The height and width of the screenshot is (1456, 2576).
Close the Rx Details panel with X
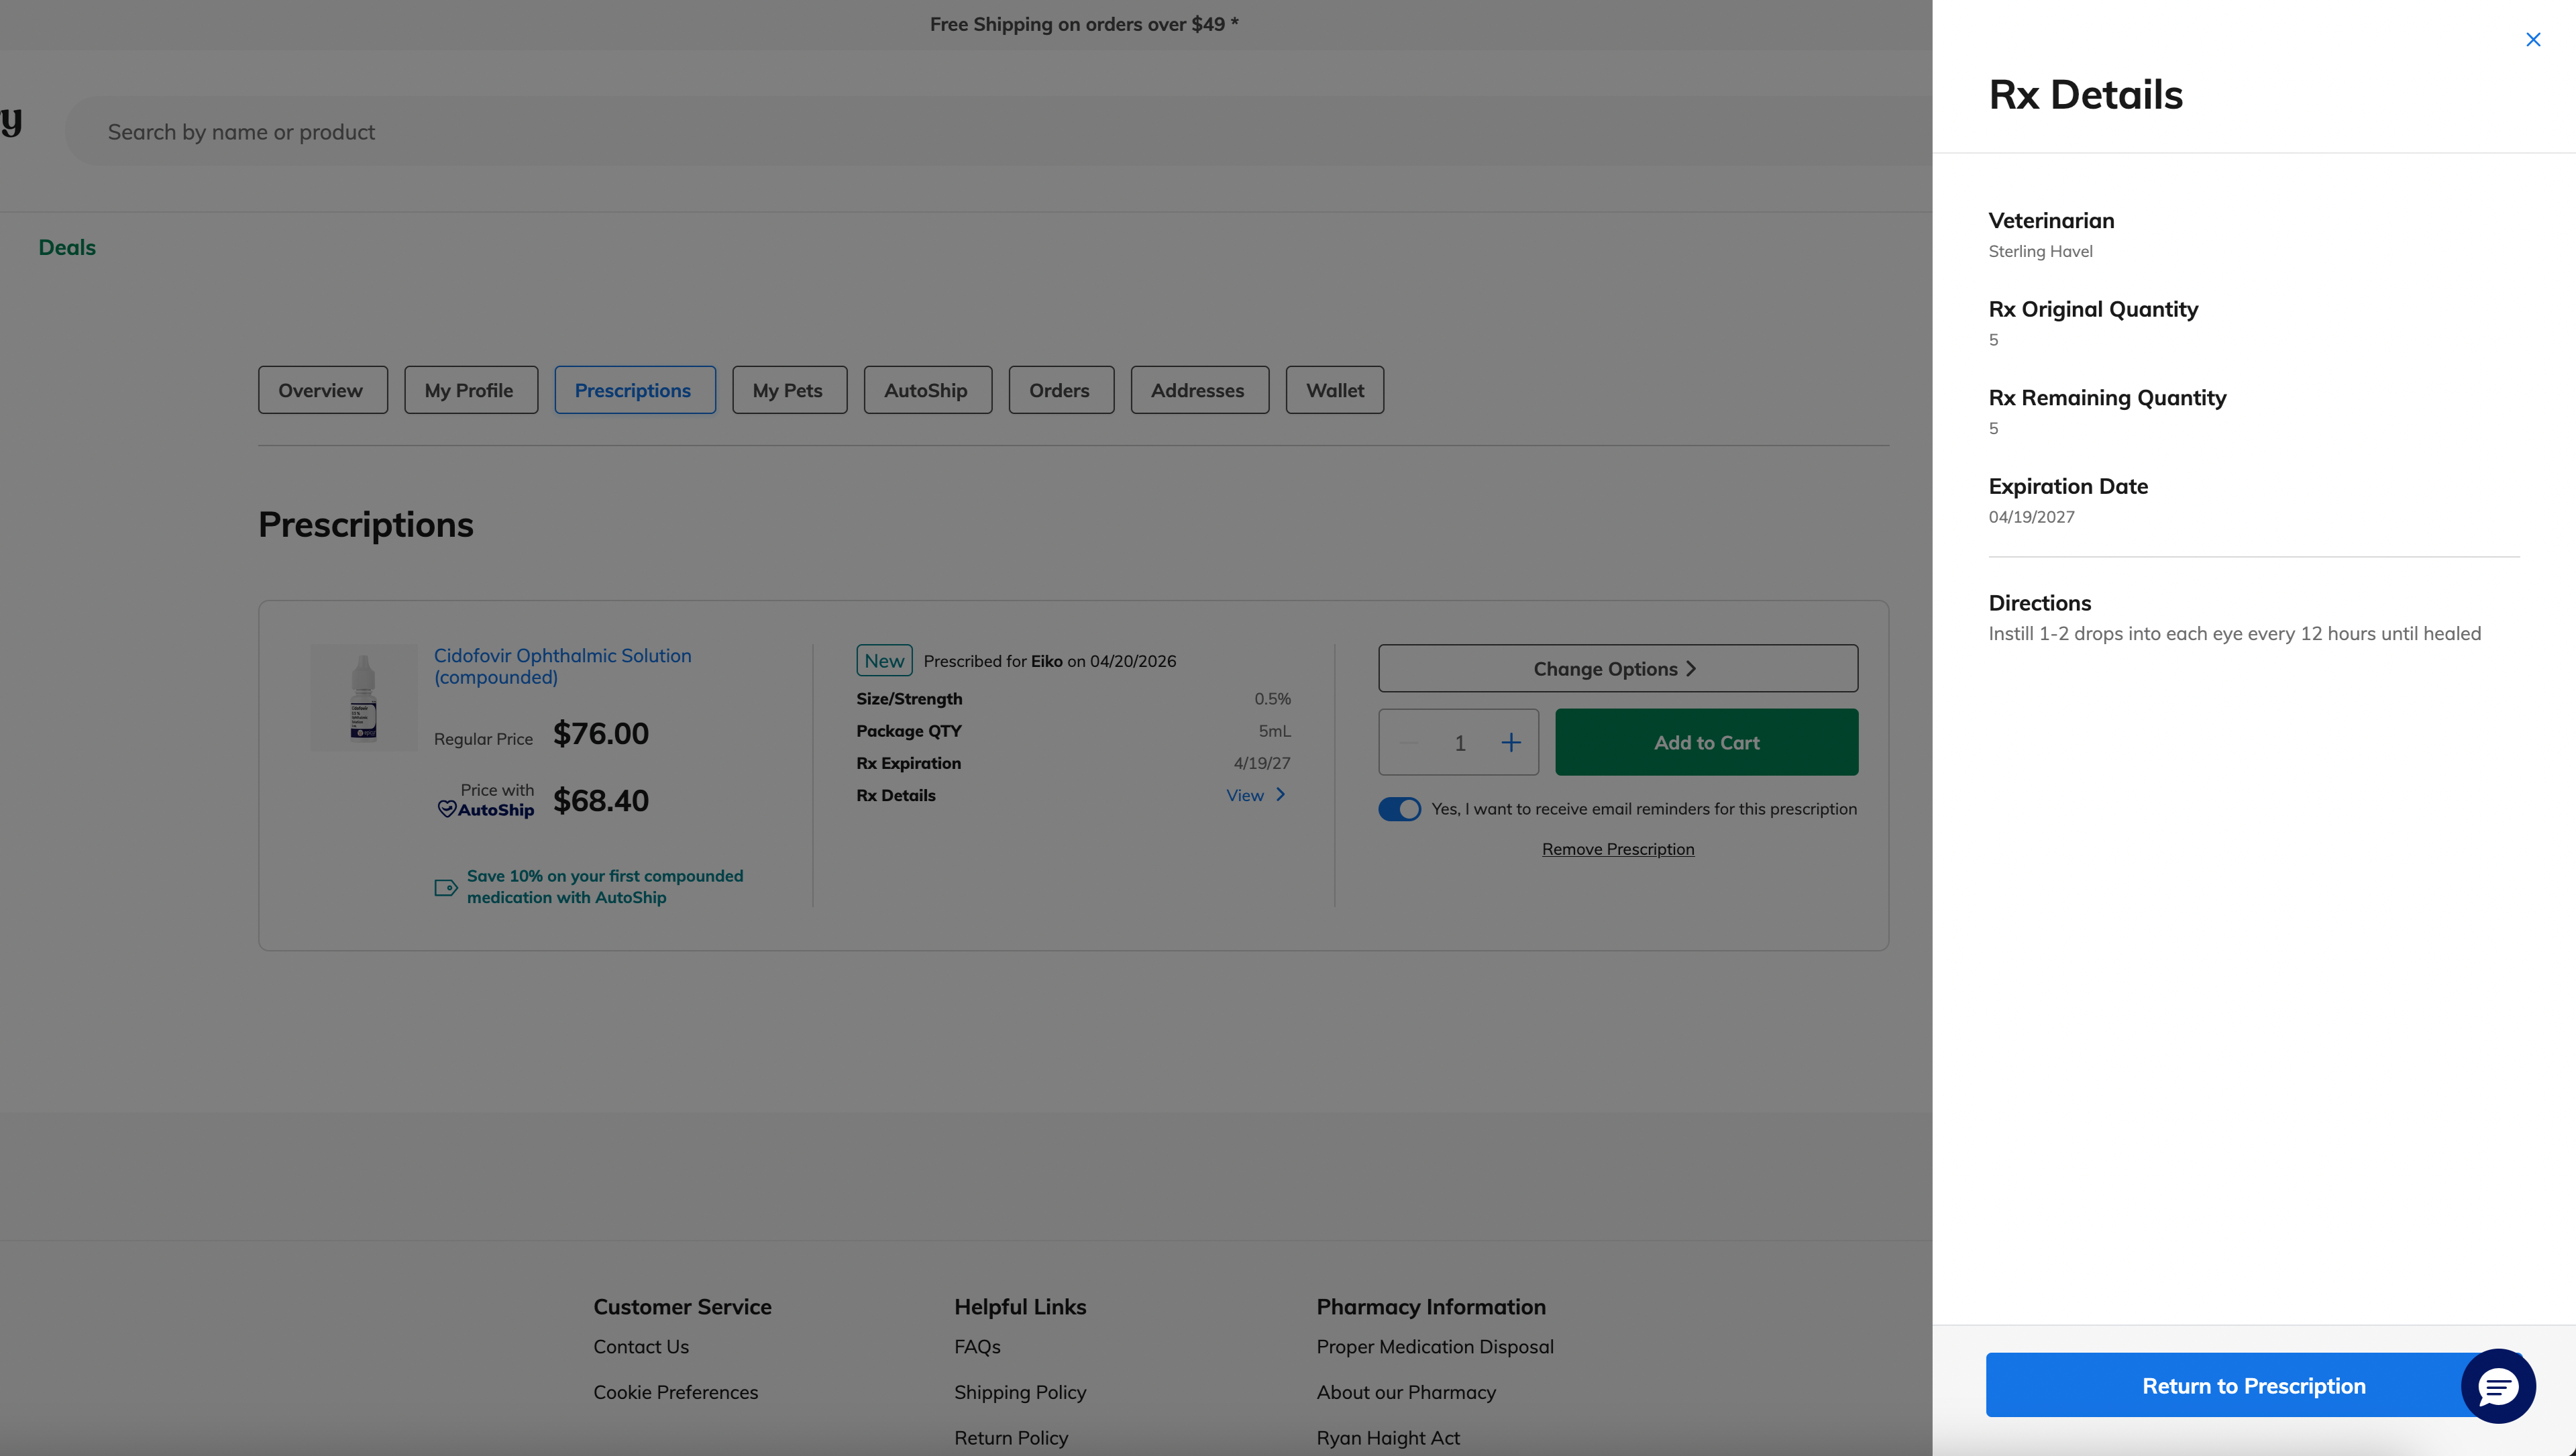pos(2532,40)
